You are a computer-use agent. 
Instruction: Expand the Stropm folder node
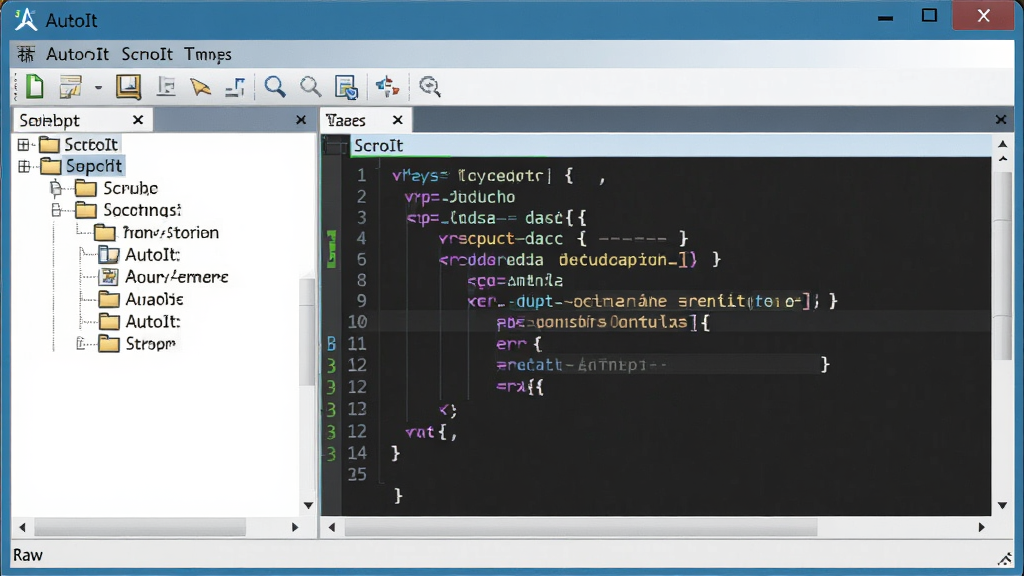point(81,344)
